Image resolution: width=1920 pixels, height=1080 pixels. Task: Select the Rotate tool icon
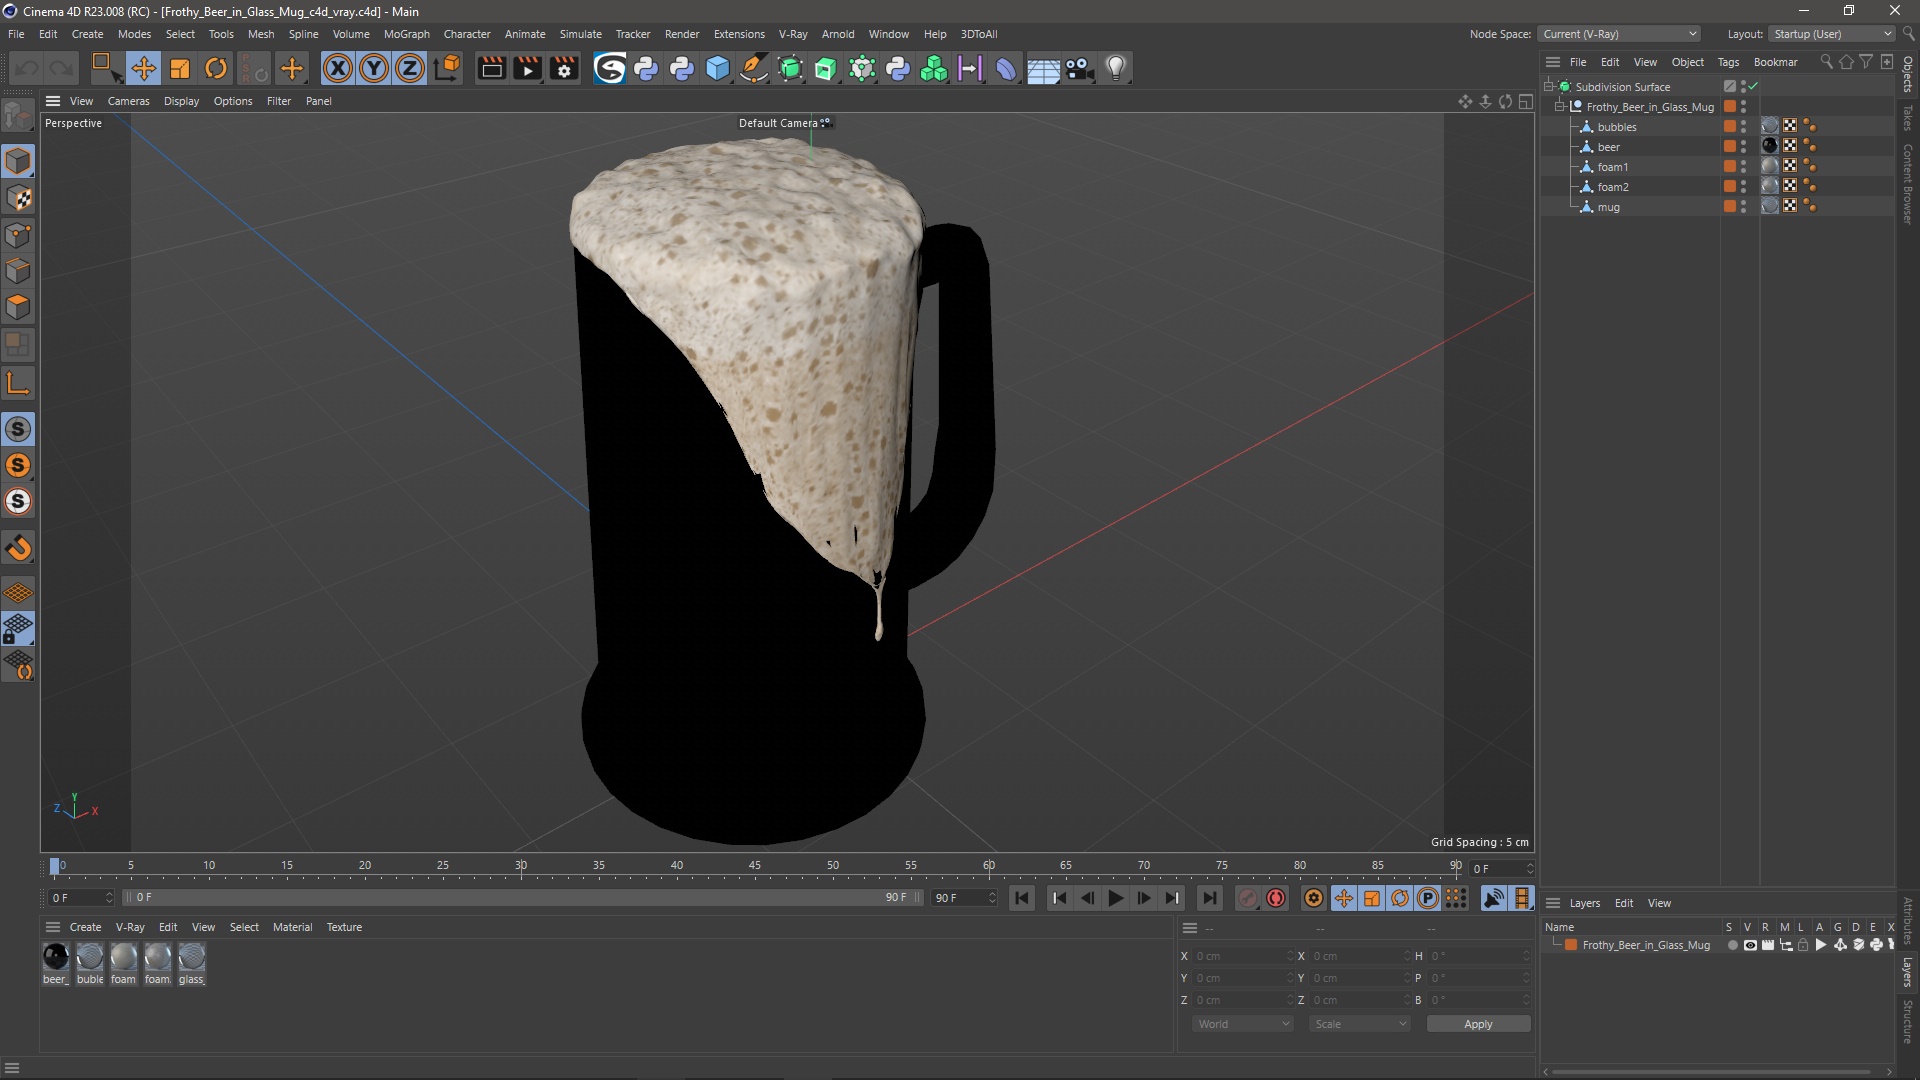(x=216, y=68)
